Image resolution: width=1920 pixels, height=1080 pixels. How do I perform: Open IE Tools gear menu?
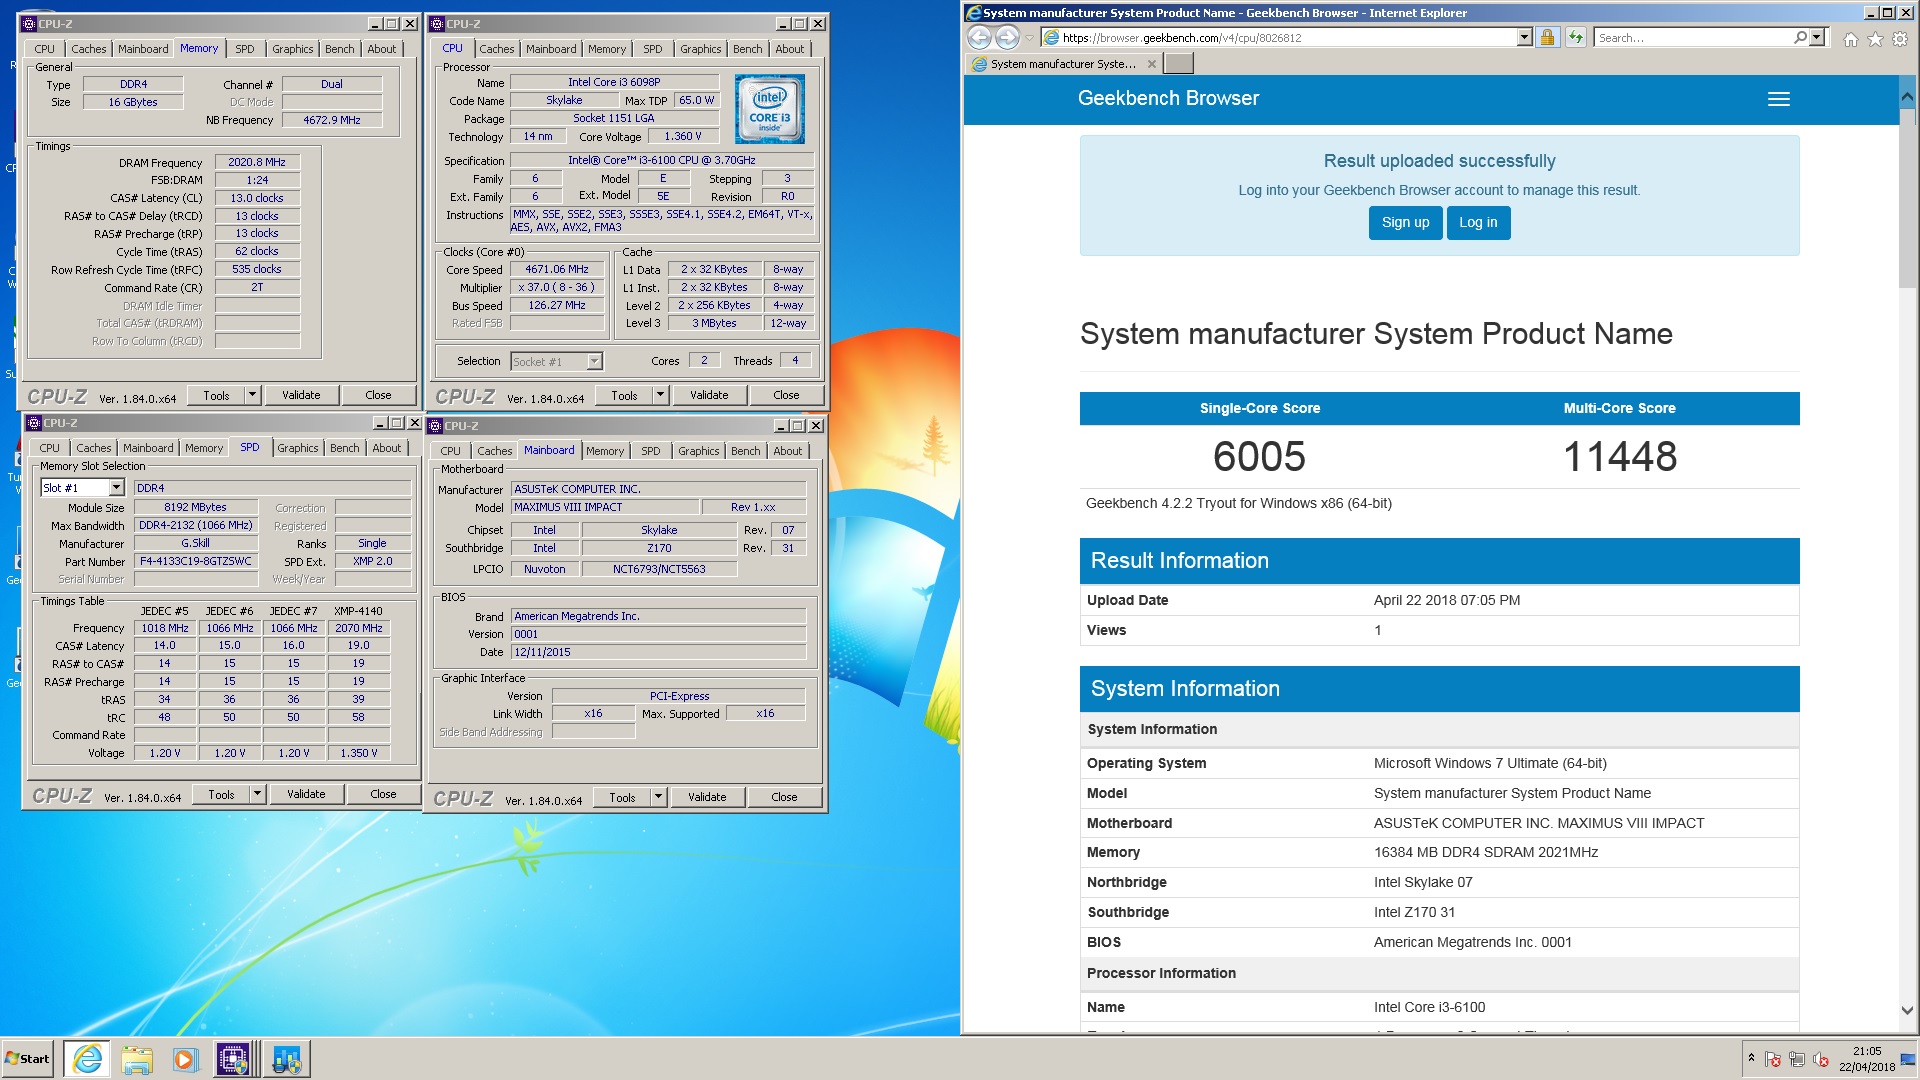tap(1900, 39)
